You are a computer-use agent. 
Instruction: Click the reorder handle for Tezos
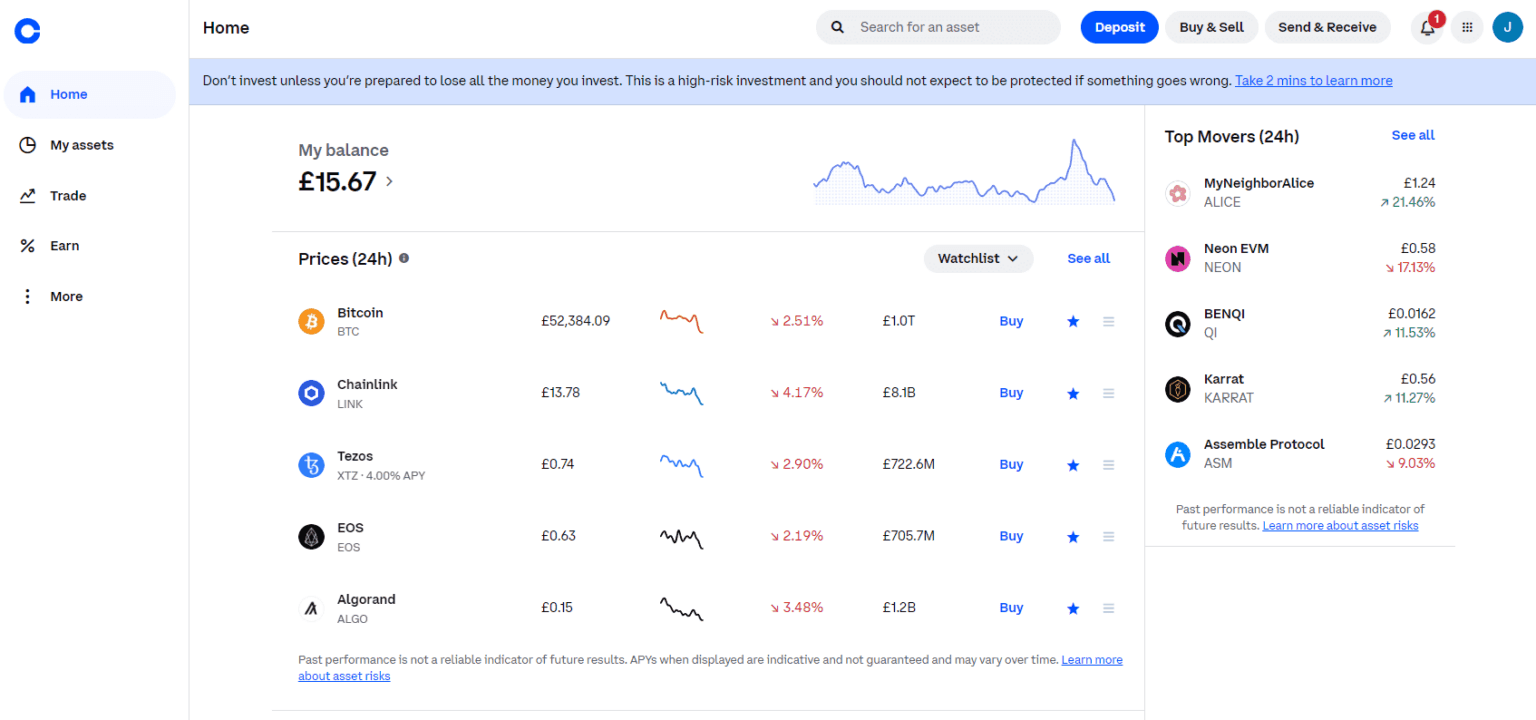click(1108, 465)
